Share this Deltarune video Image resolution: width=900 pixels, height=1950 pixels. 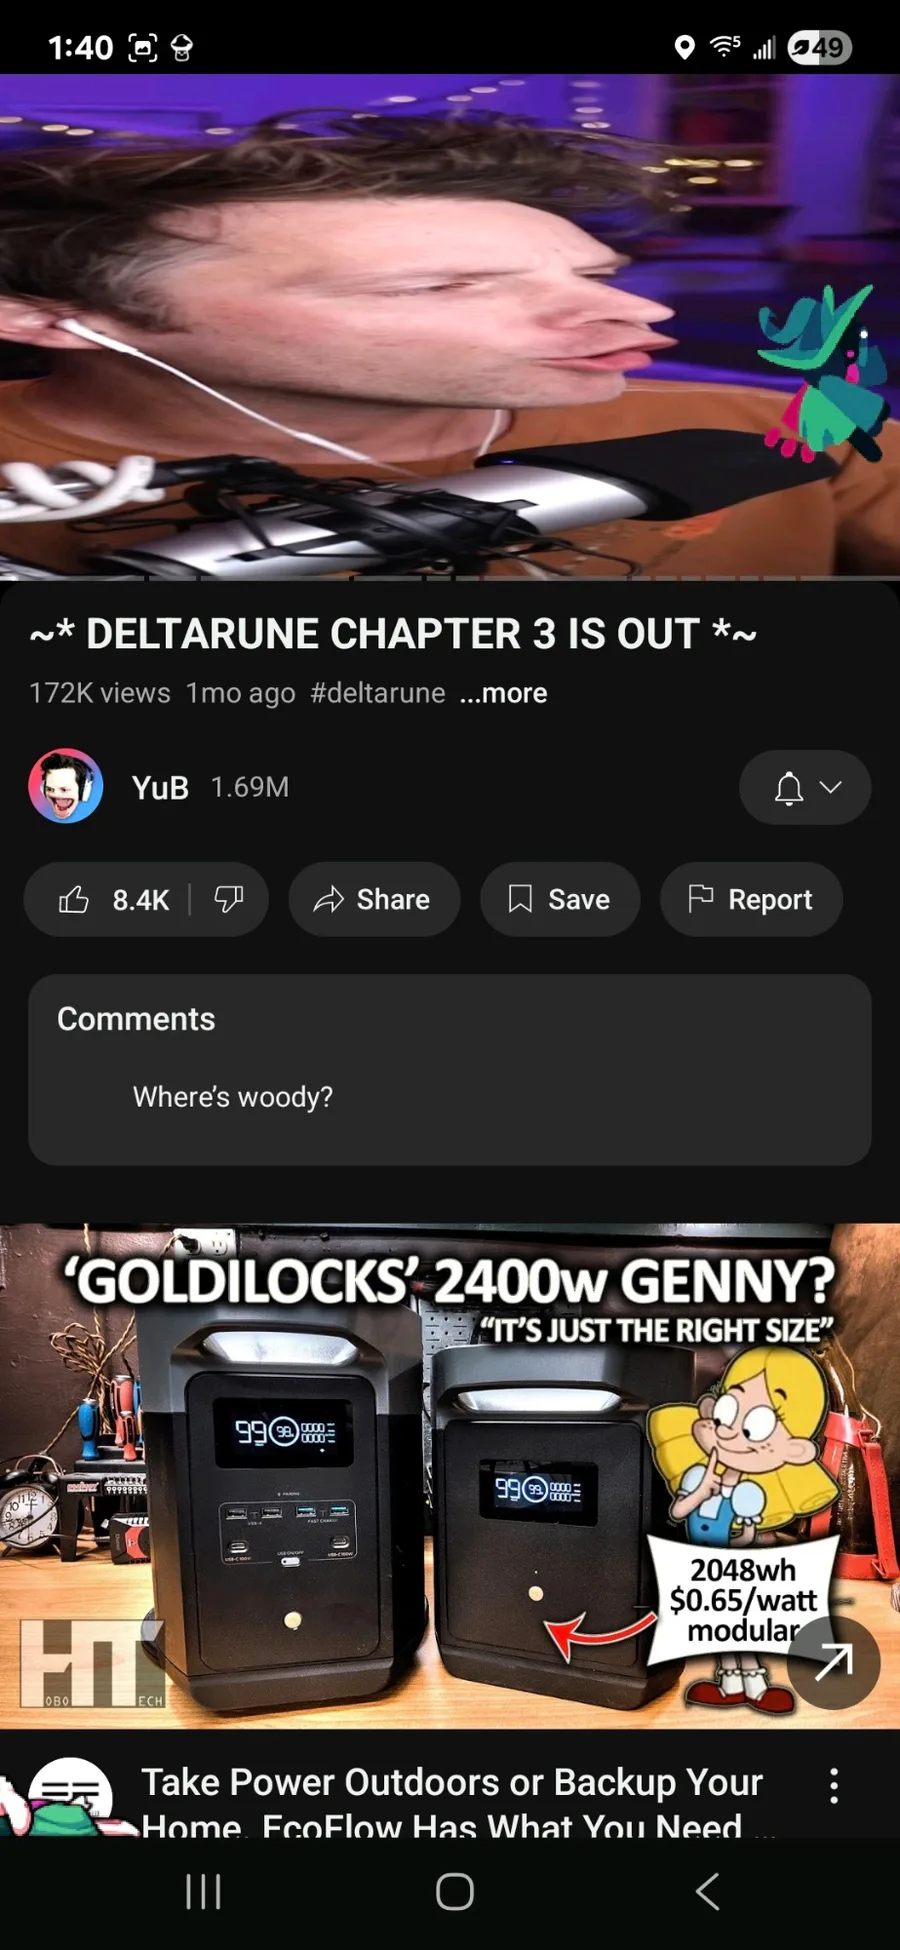374,900
